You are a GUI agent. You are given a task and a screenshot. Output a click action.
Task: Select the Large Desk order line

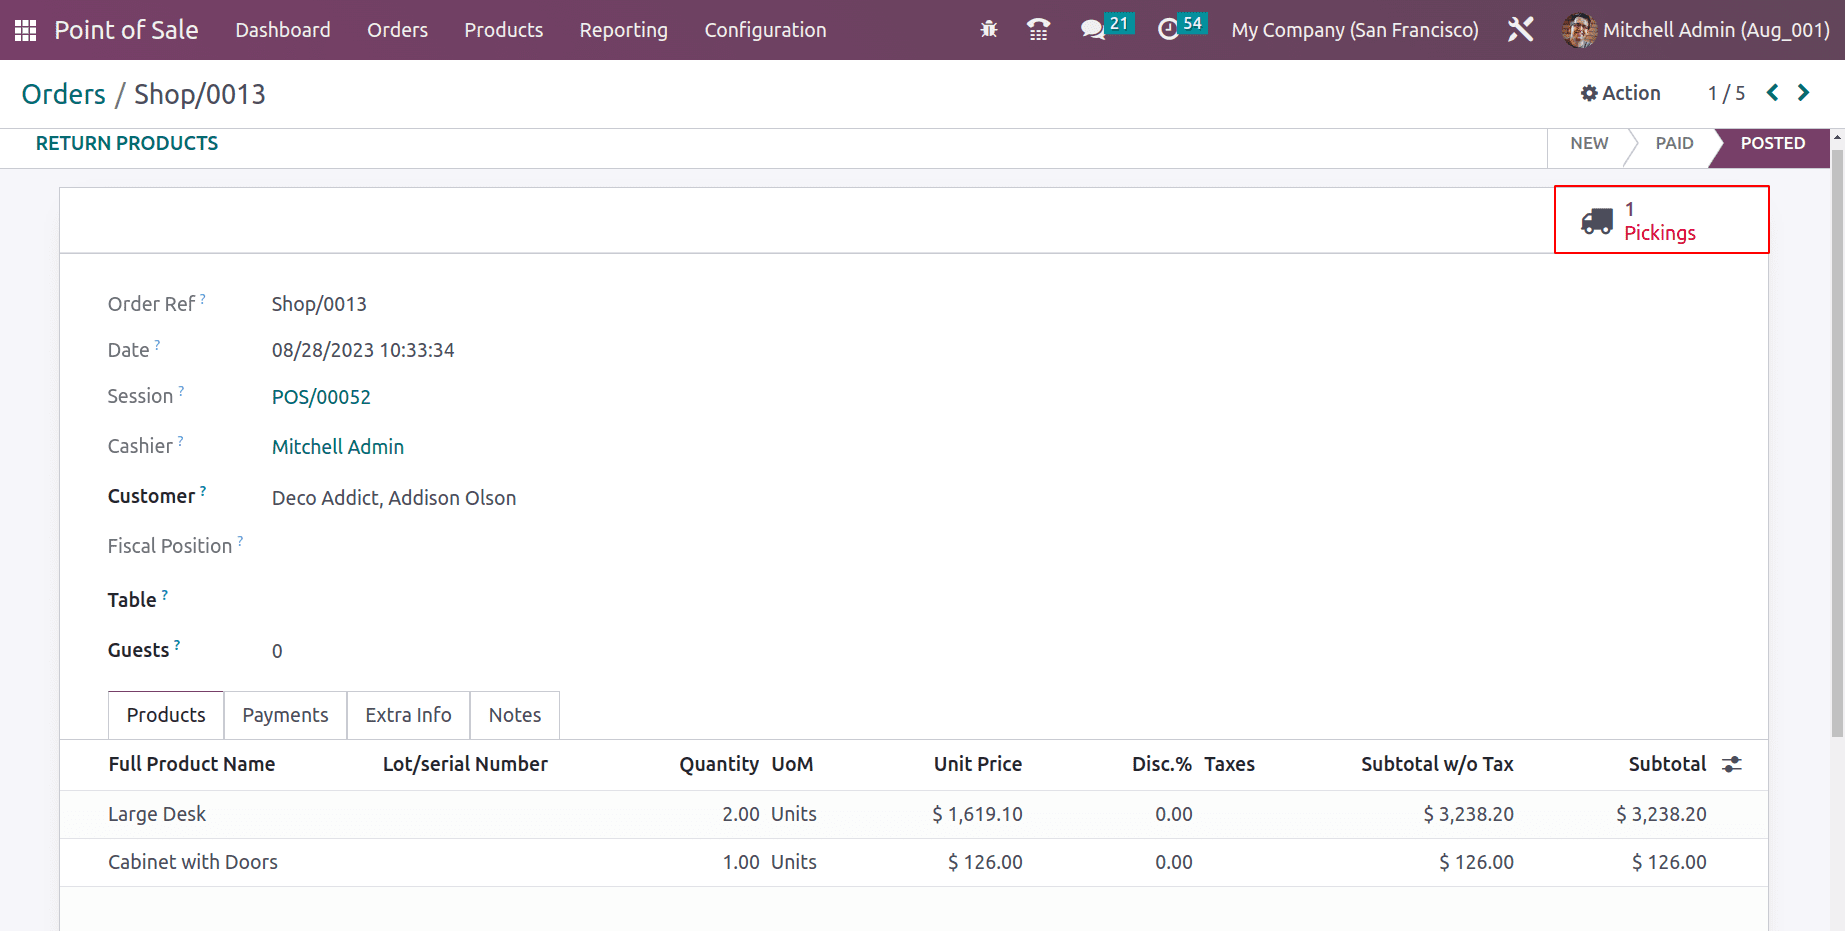click(x=157, y=814)
